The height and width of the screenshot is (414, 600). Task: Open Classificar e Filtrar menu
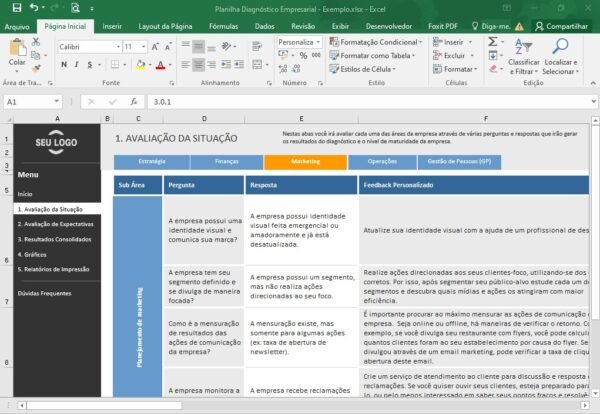coord(523,57)
